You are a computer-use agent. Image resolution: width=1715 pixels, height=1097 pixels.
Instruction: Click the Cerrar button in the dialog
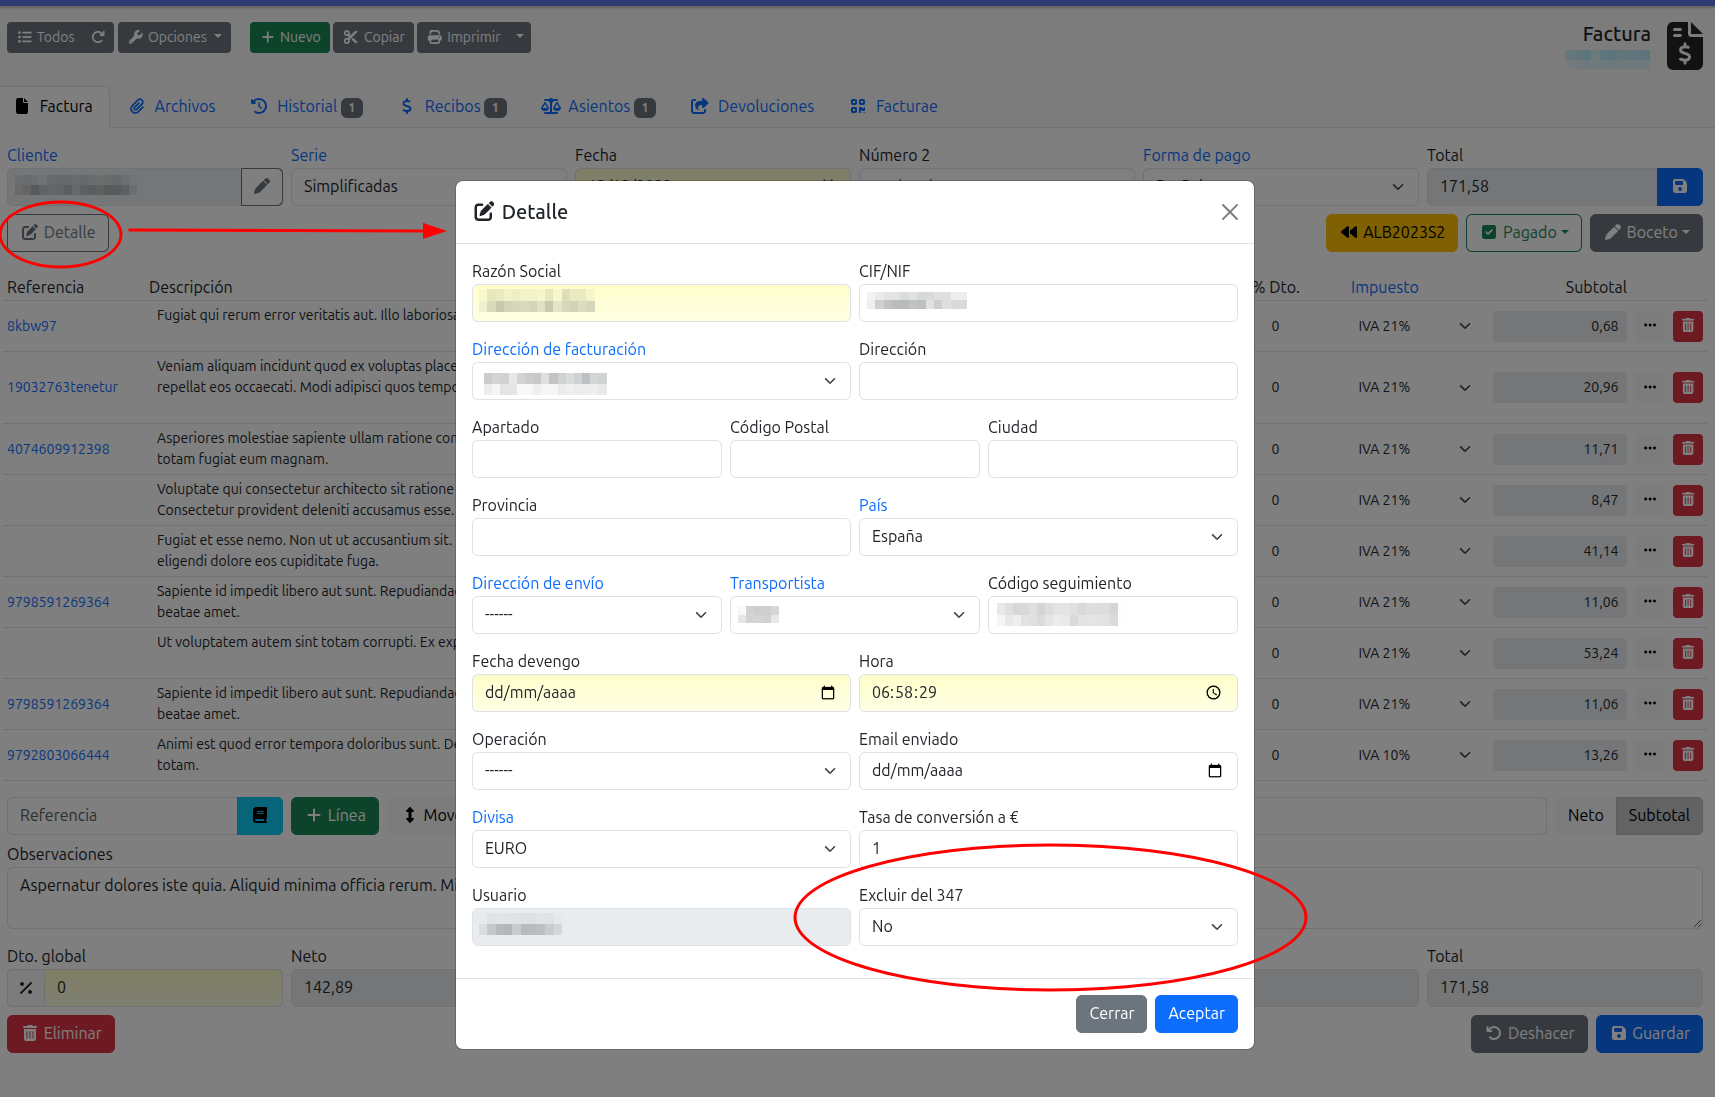1110,1014
